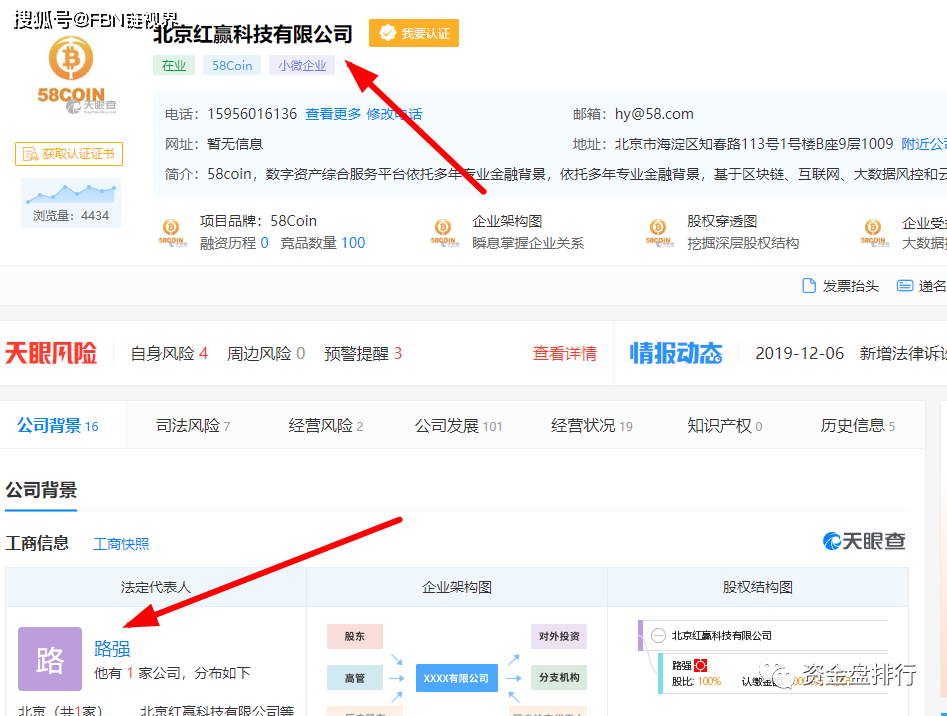Open 路强 legal representative profile link
947x716 pixels.
[112, 648]
